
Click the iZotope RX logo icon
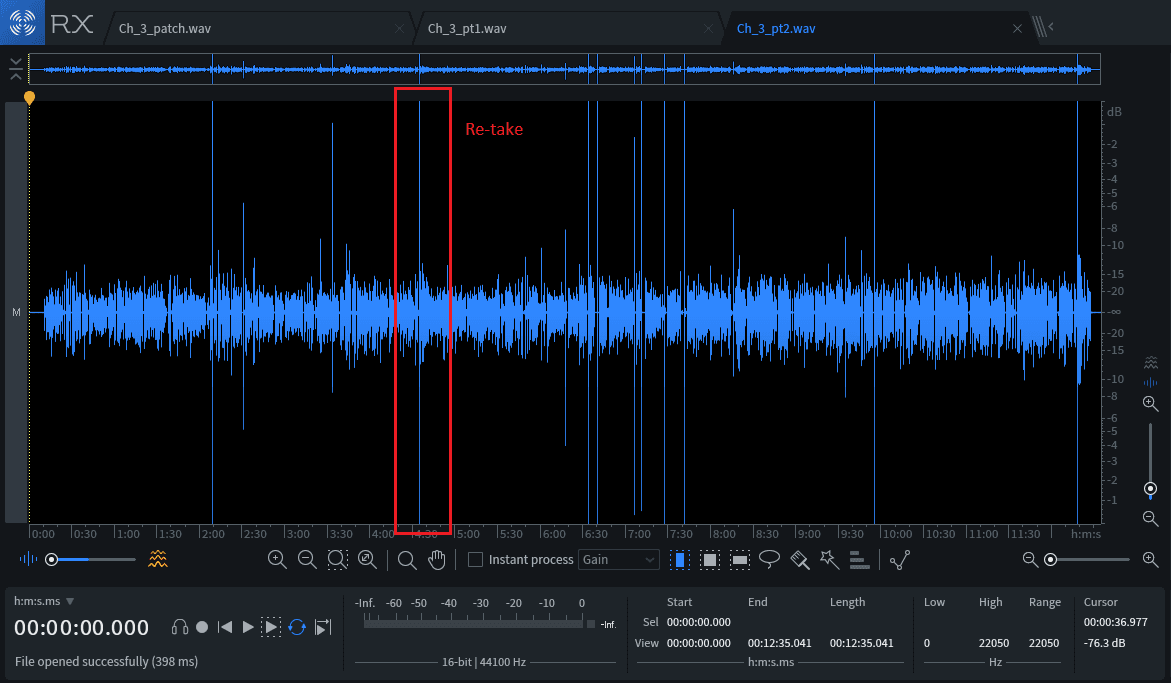tap(22, 22)
